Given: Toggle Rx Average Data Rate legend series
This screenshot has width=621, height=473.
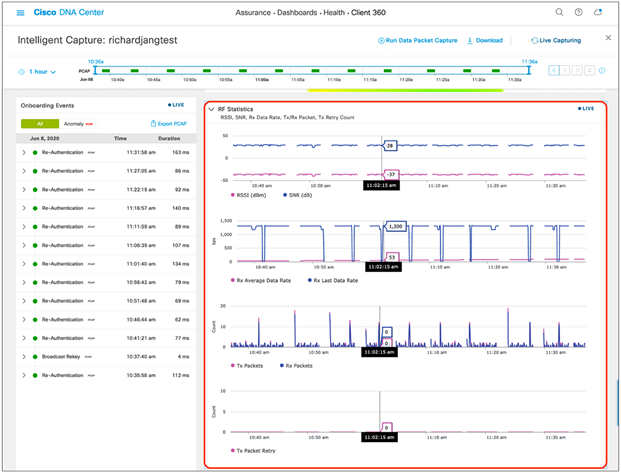Looking at the screenshot, I should 261,280.
